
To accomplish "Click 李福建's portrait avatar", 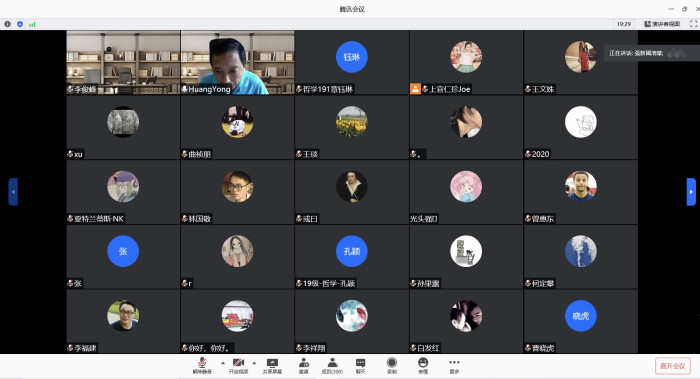I will click(x=123, y=316).
